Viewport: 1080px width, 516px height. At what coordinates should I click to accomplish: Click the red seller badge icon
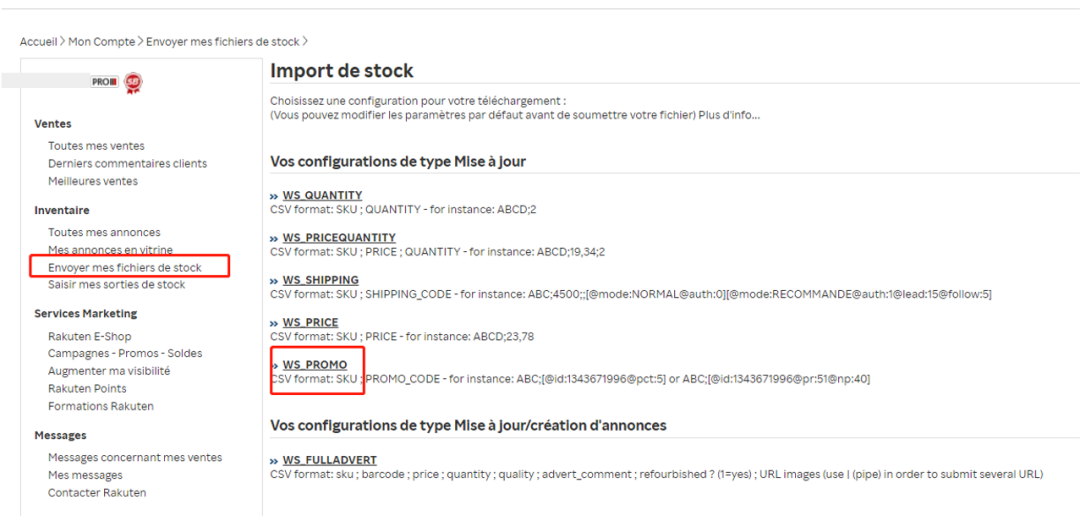pyautogui.click(x=133, y=83)
